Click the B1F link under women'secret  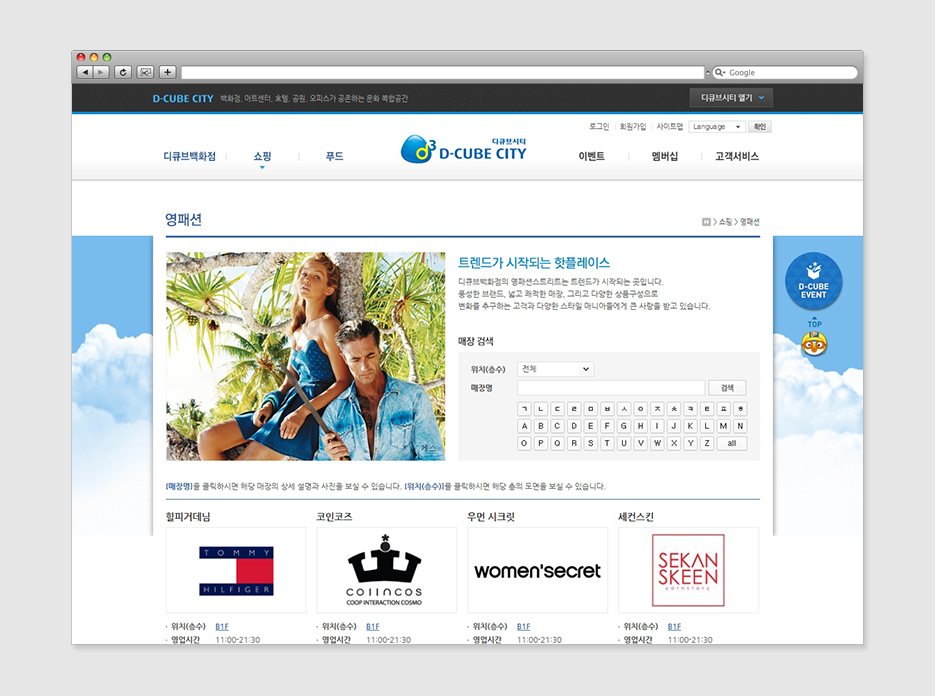524,627
